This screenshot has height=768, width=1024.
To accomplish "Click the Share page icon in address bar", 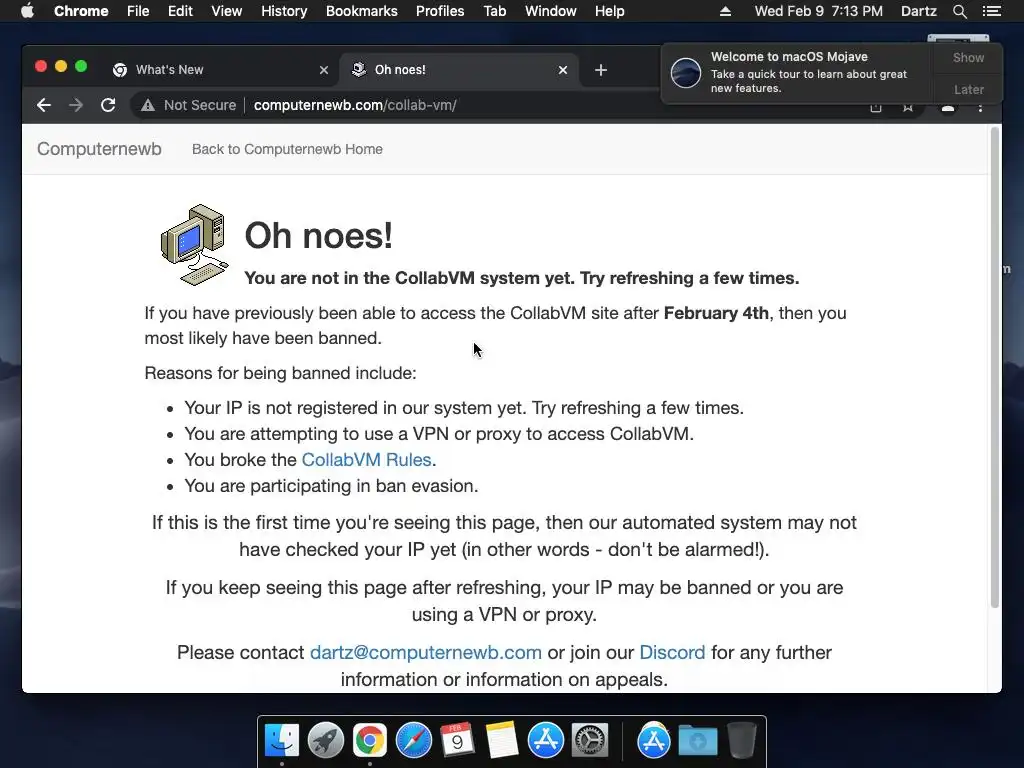I will pyautogui.click(x=876, y=107).
